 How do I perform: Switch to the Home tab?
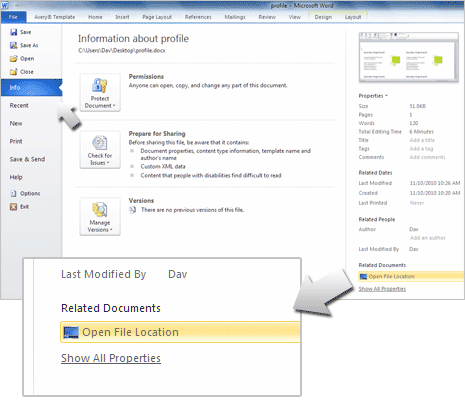coord(95,17)
